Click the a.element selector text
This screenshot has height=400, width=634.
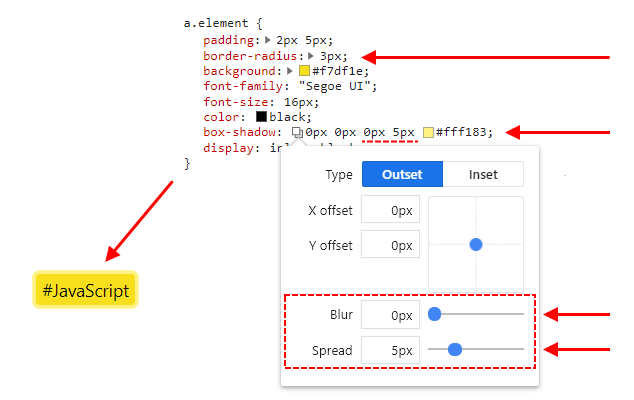coord(216,23)
